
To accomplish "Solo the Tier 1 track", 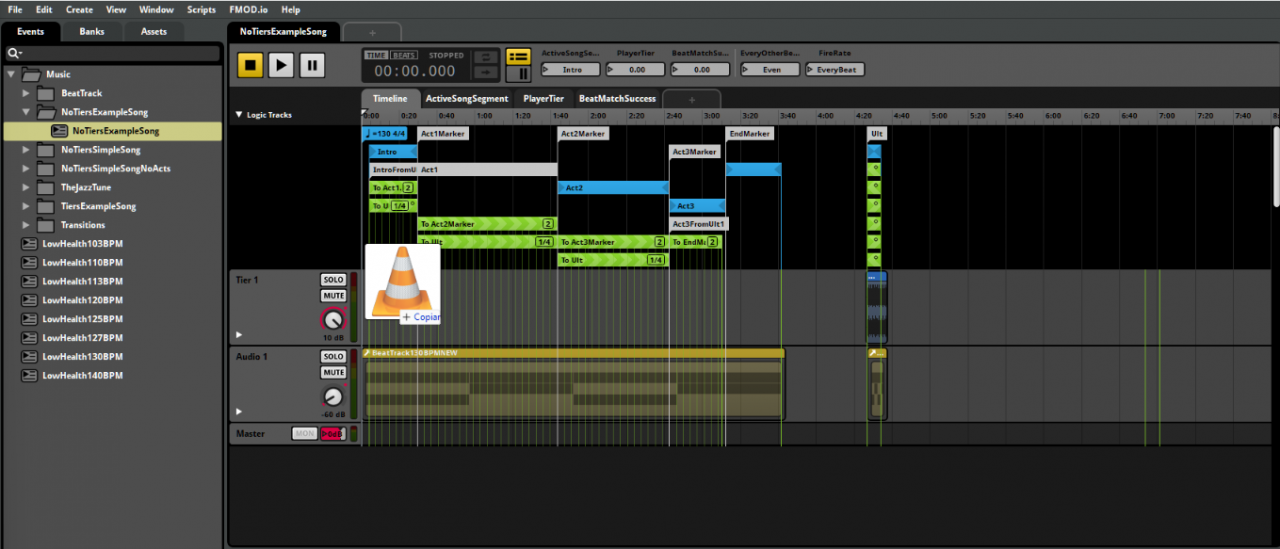I will 333,280.
